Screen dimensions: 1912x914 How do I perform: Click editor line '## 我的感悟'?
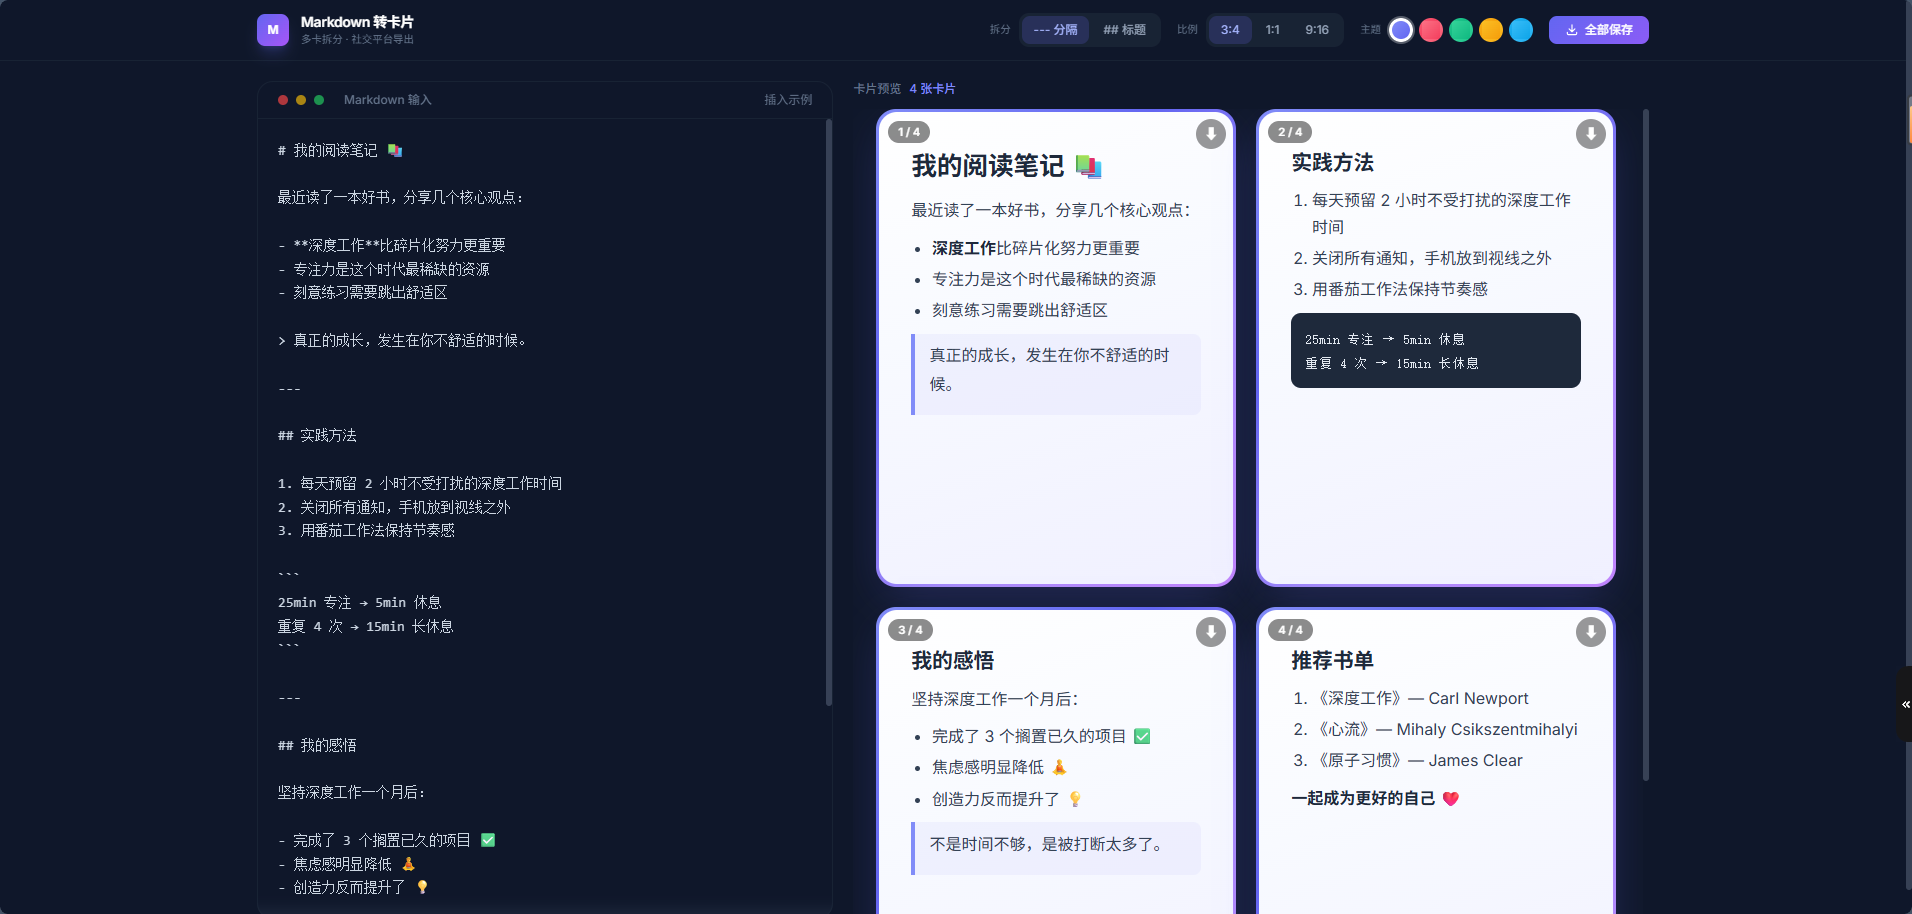(x=317, y=745)
